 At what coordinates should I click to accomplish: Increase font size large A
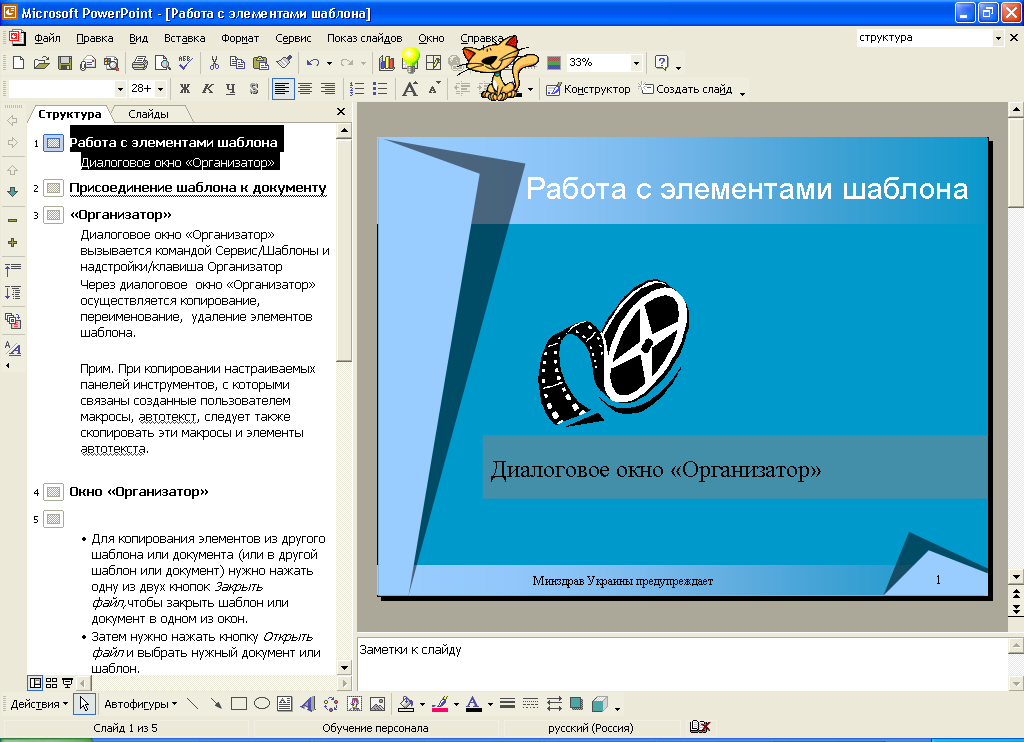(410, 89)
